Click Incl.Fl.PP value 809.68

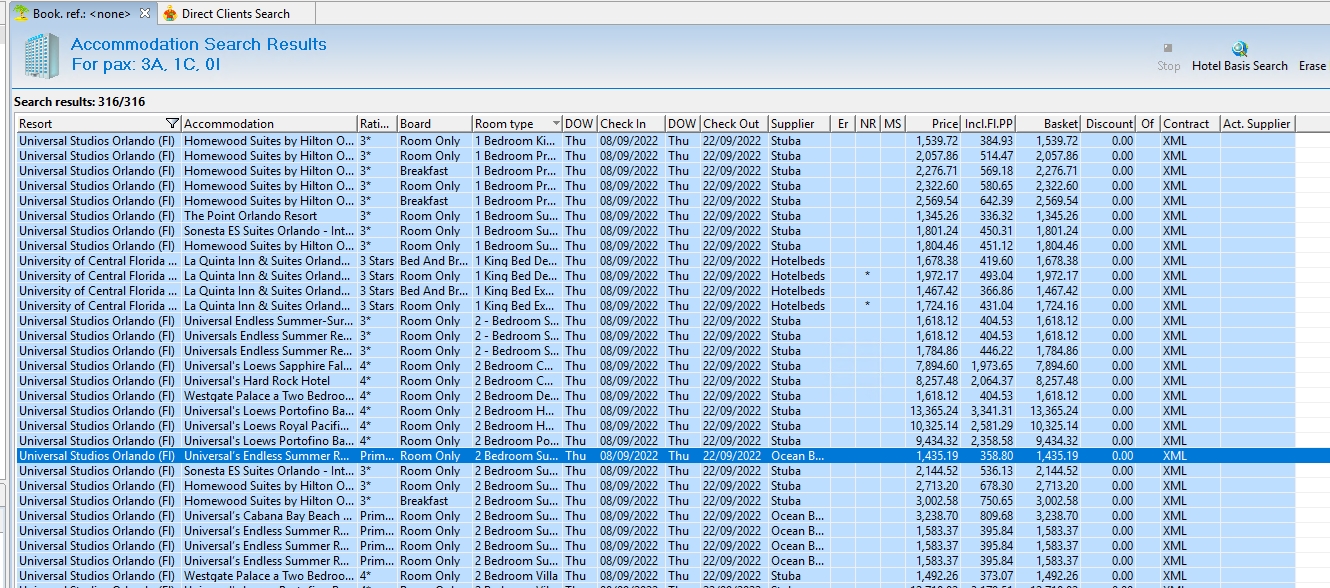(x=997, y=516)
